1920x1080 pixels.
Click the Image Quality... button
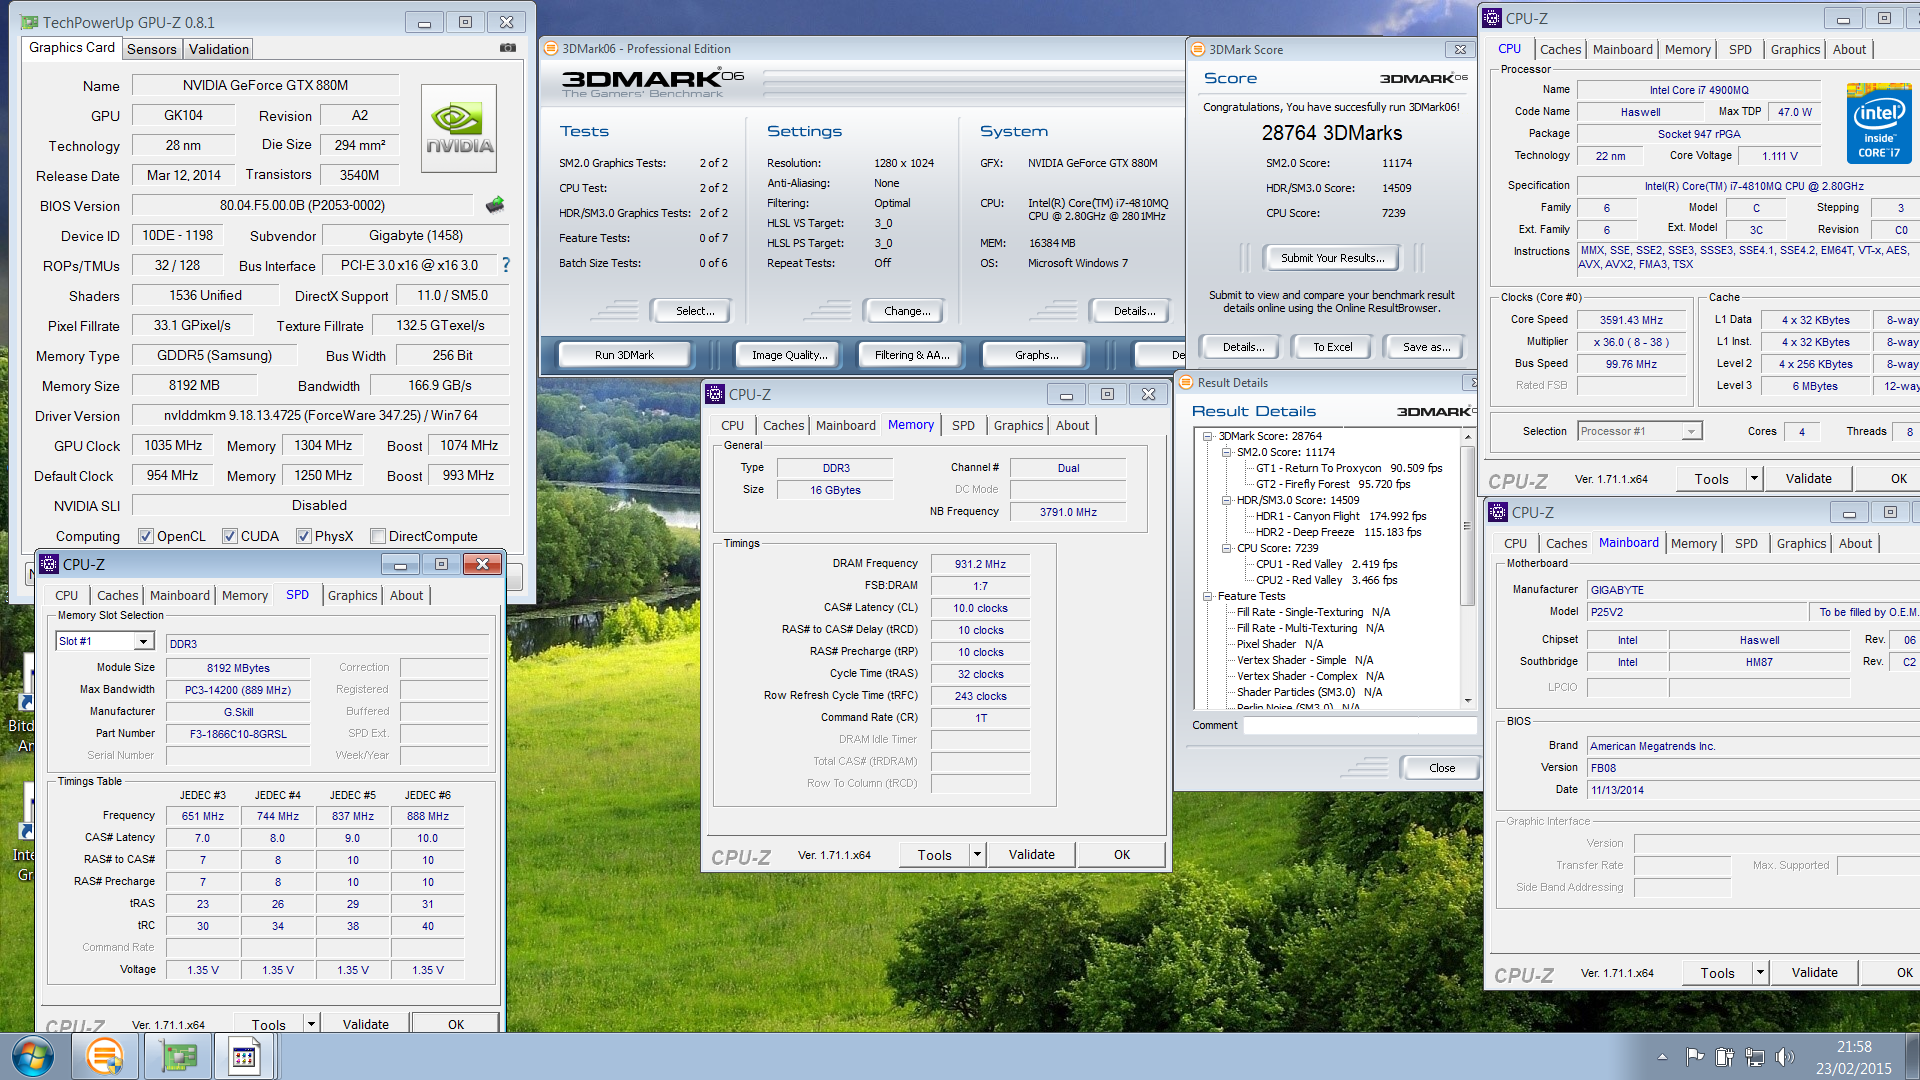click(789, 355)
